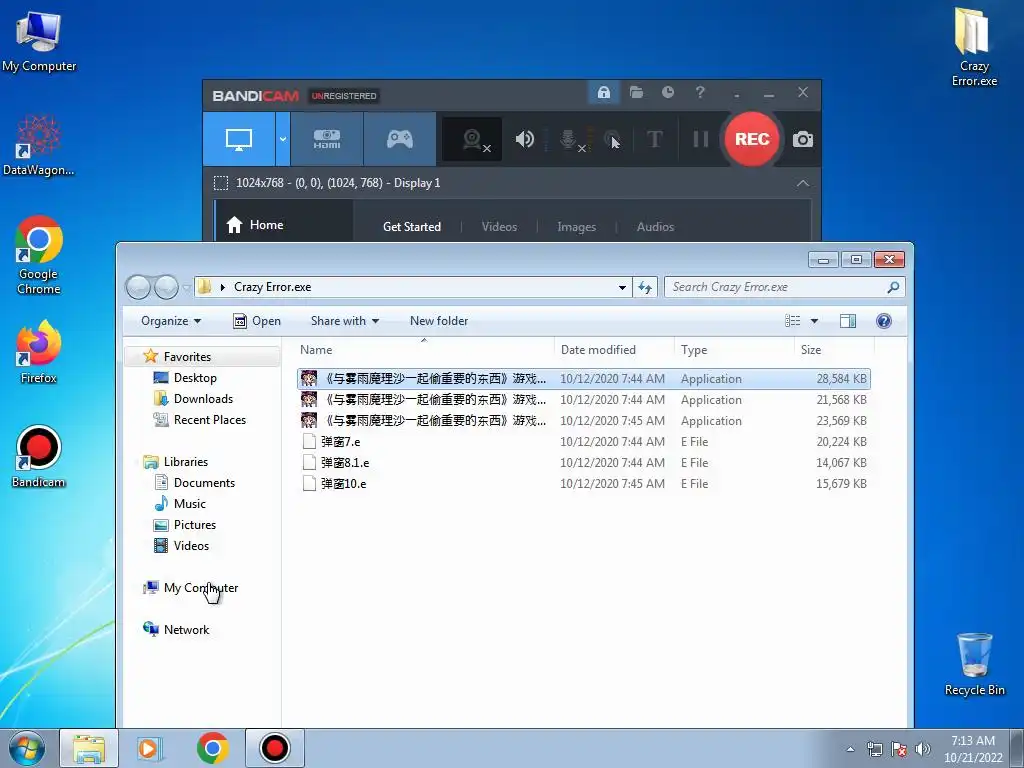Open view options dropdown arrow

814,321
